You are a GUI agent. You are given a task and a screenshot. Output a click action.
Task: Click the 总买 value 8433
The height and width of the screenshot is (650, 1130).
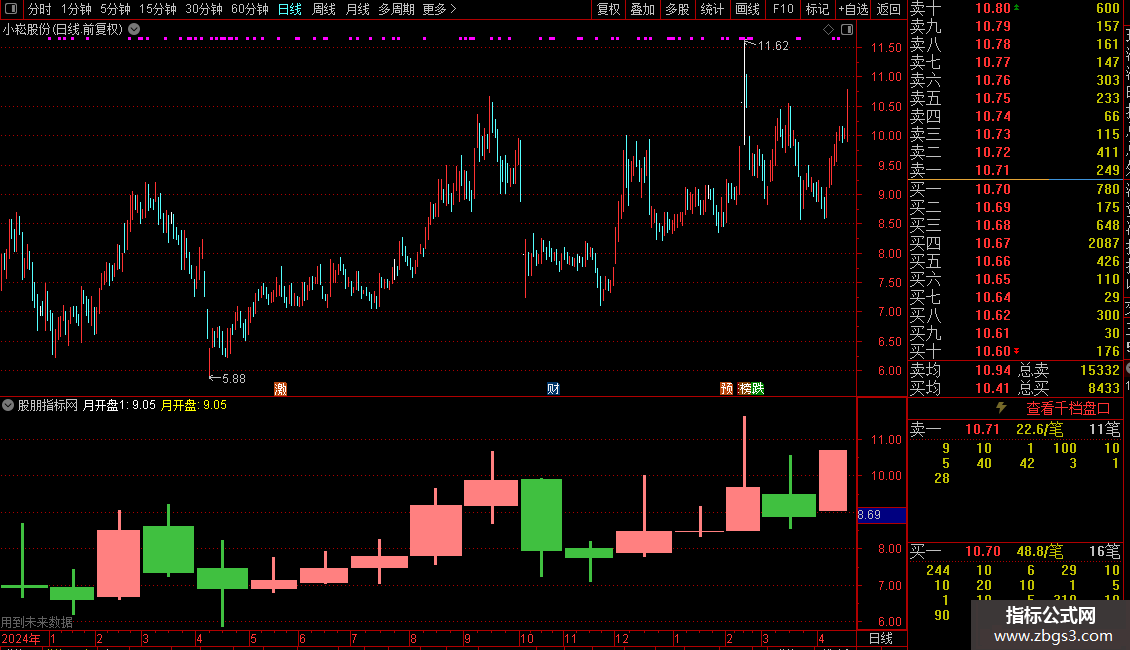coord(1103,388)
